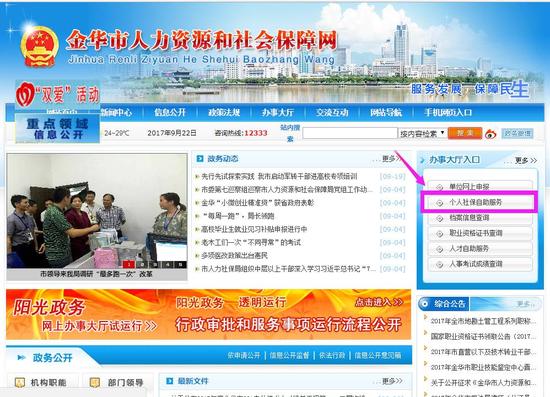Open the 网站导航 menu

(x=386, y=113)
